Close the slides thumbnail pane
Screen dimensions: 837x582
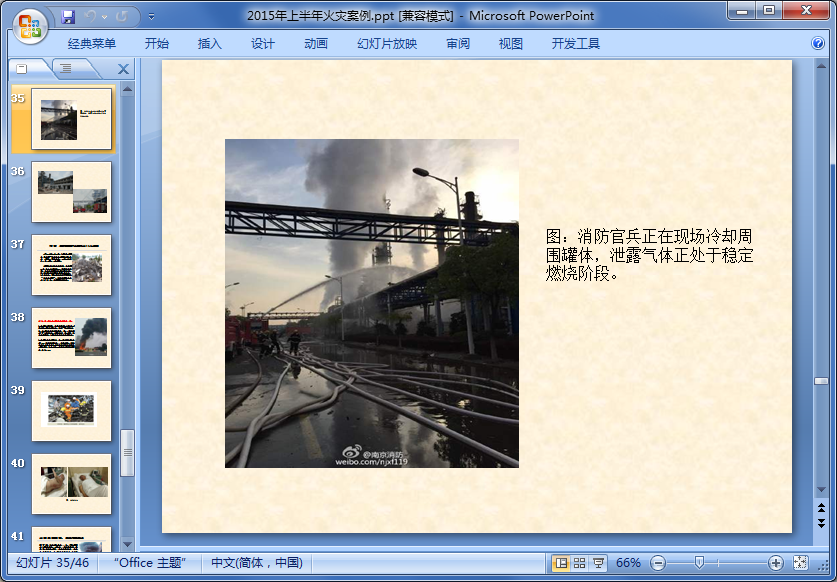coord(123,69)
